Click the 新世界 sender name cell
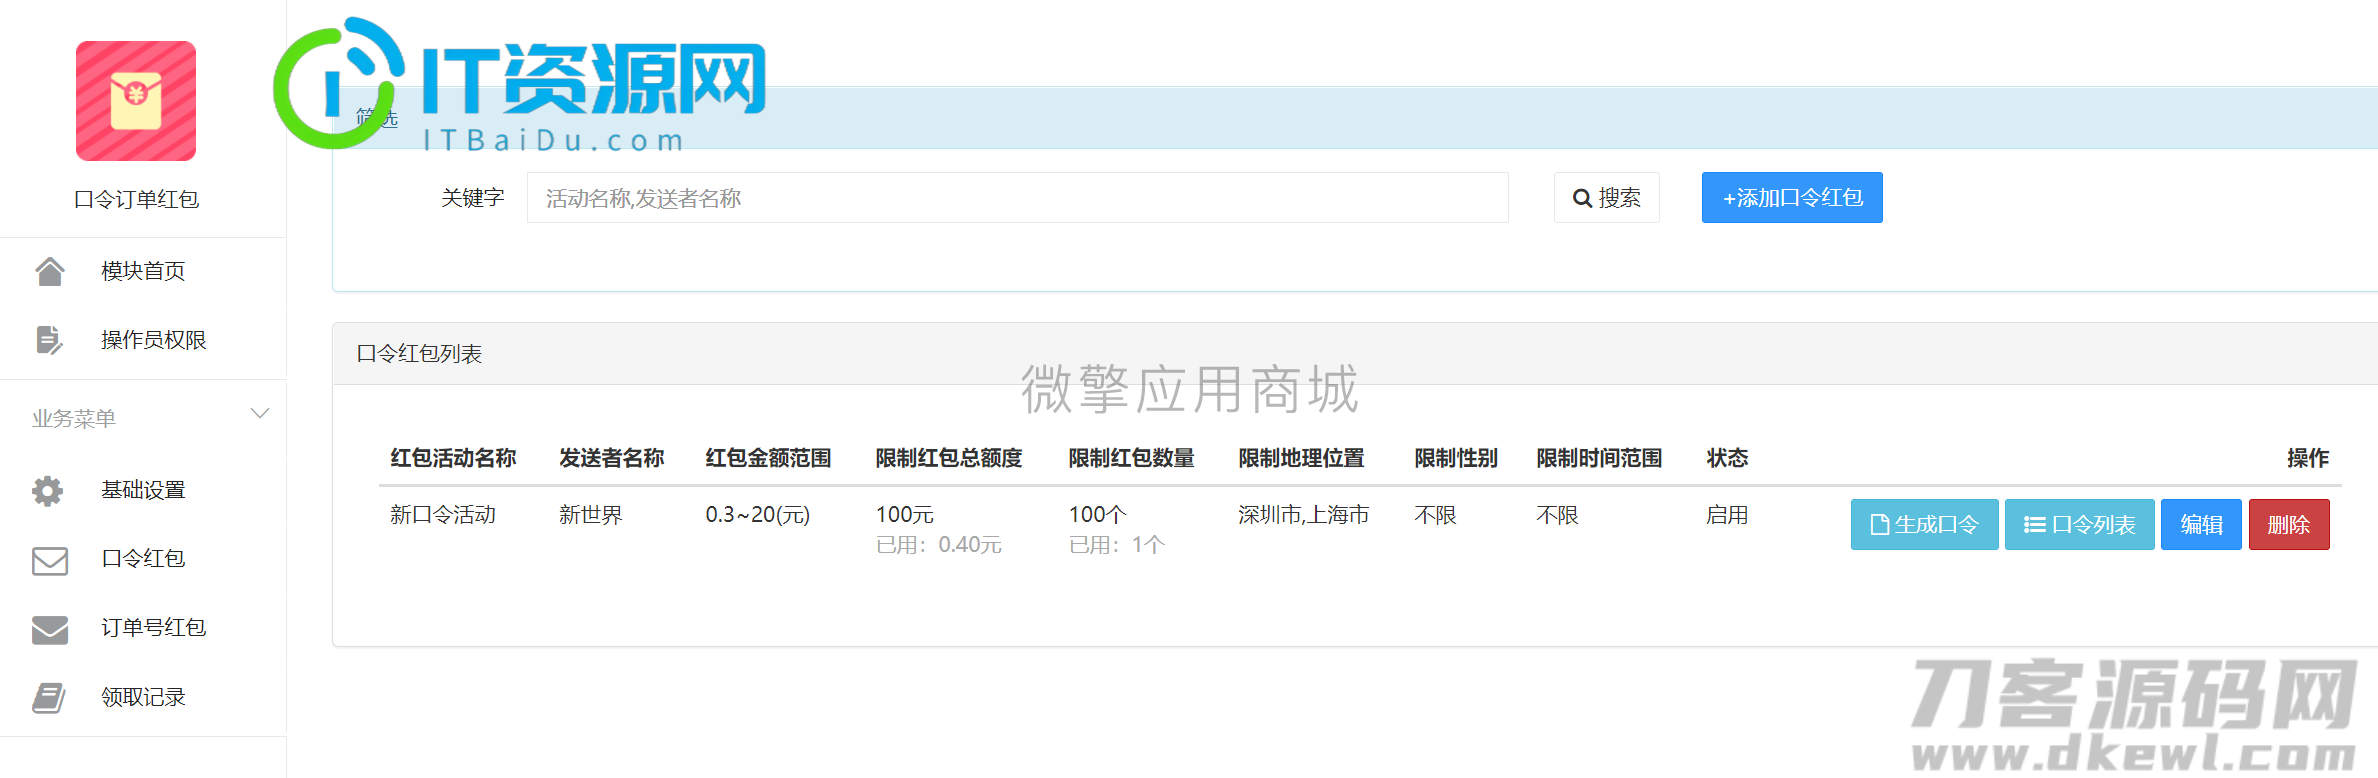Image resolution: width=2378 pixels, height=778 pixels. coord(590,515)
